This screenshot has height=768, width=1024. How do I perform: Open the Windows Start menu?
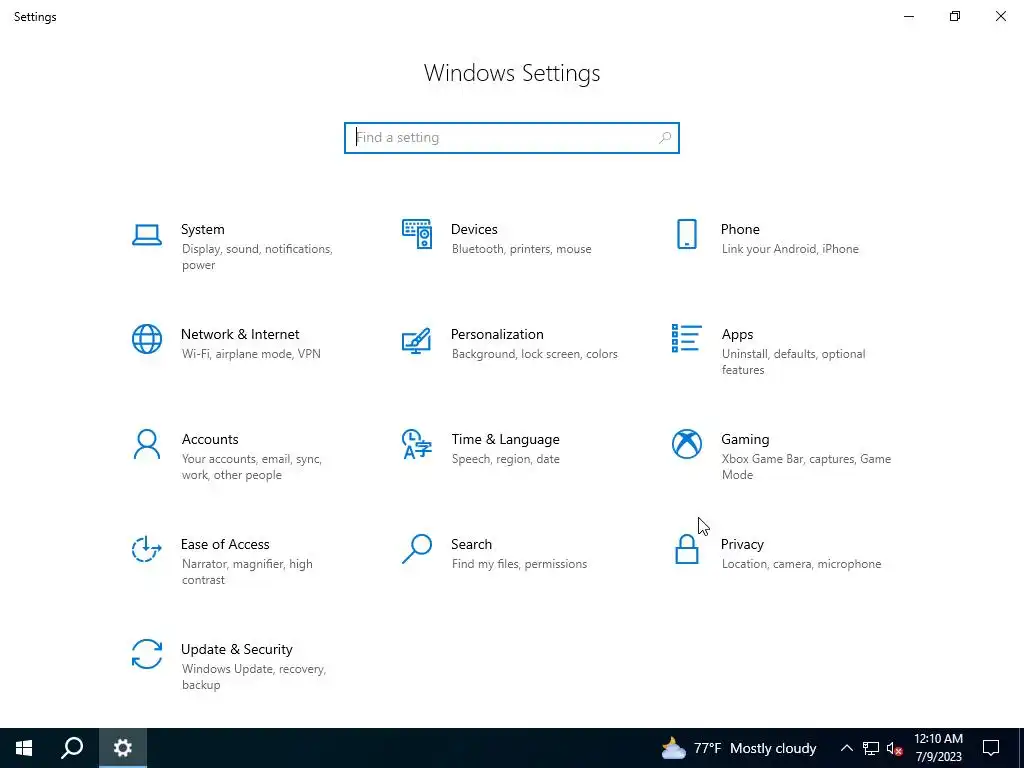(24, 748)
